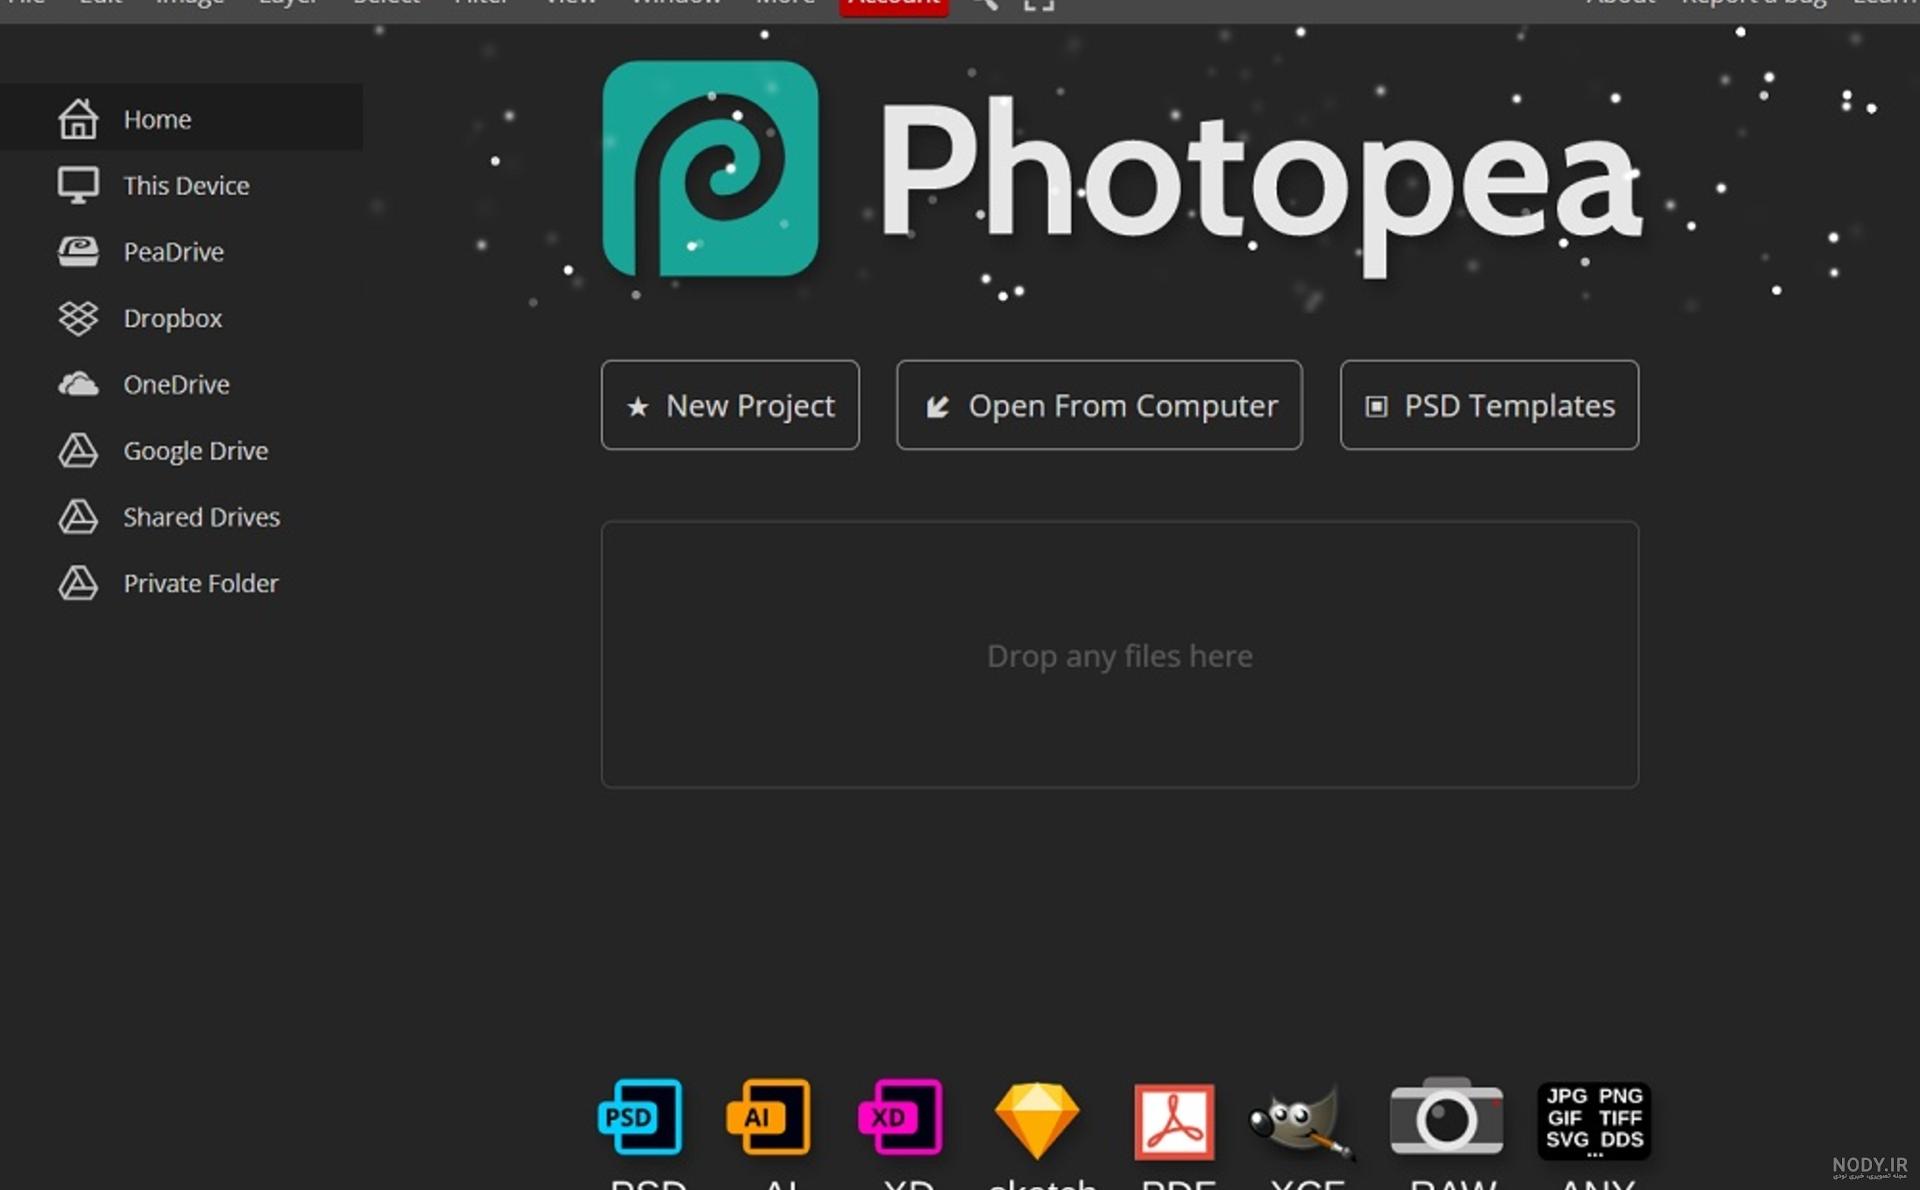Click the RAW camera icon
1920x1190 pixels.
1446,1118
